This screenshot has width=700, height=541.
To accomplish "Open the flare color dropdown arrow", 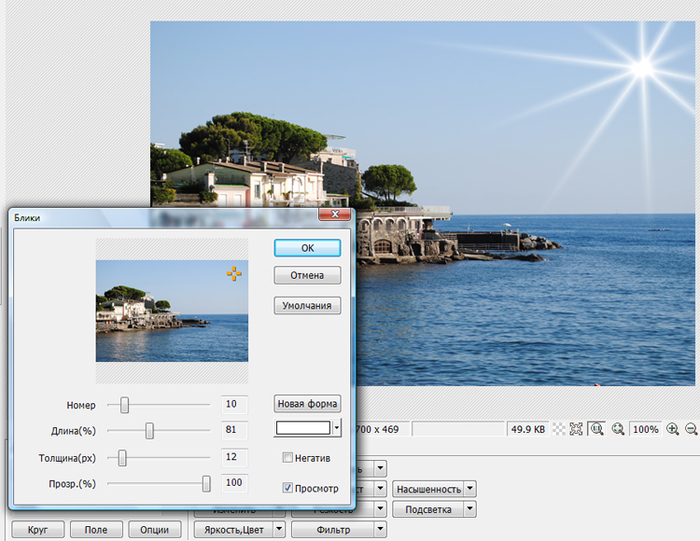I will tap(337, 428).
